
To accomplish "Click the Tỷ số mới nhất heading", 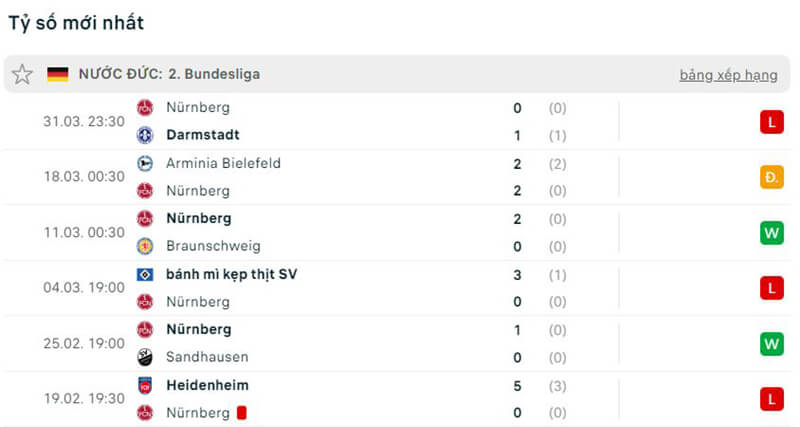I will 75,22.
